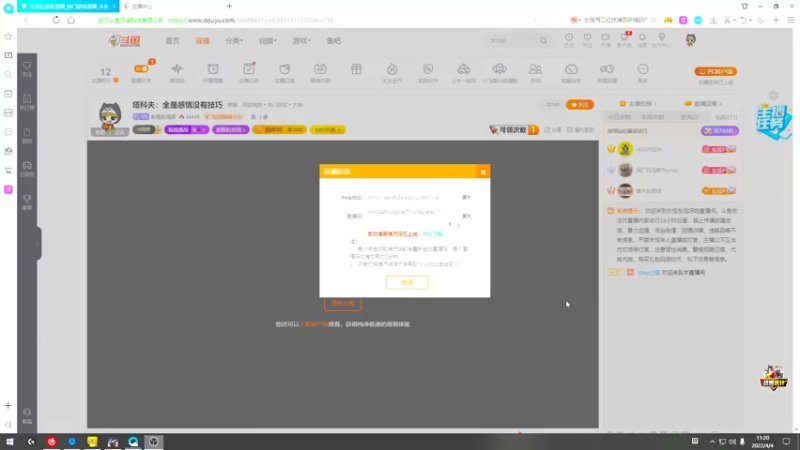Click the purple button above the fan list
The height and width of the screenshot is (450, 800).
pos(719,131)
